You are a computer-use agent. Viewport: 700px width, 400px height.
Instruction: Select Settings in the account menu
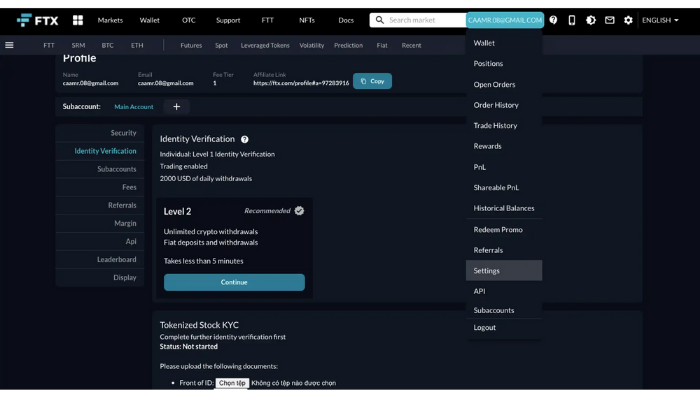(x=504, y=271)
